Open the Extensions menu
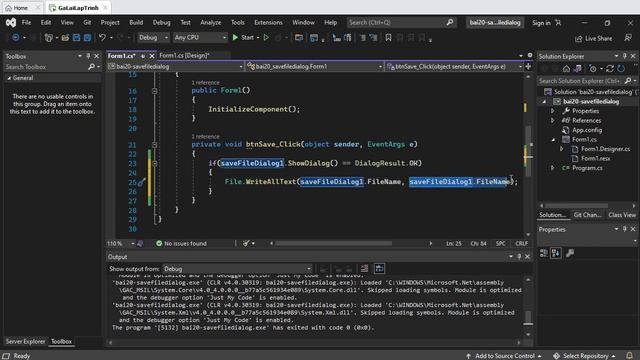 pos(268,22)
